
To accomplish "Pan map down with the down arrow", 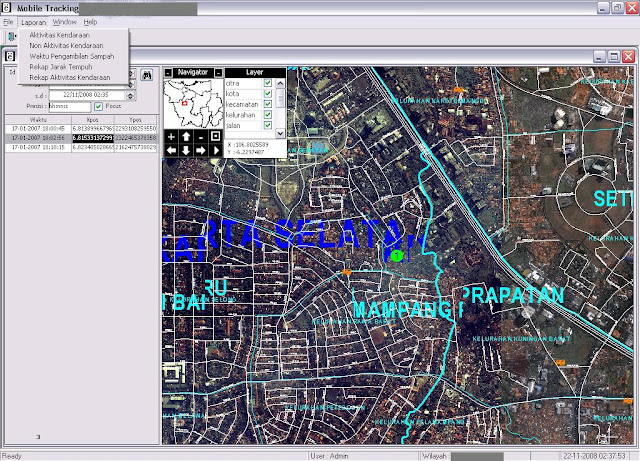I will [x=185, y=150].
